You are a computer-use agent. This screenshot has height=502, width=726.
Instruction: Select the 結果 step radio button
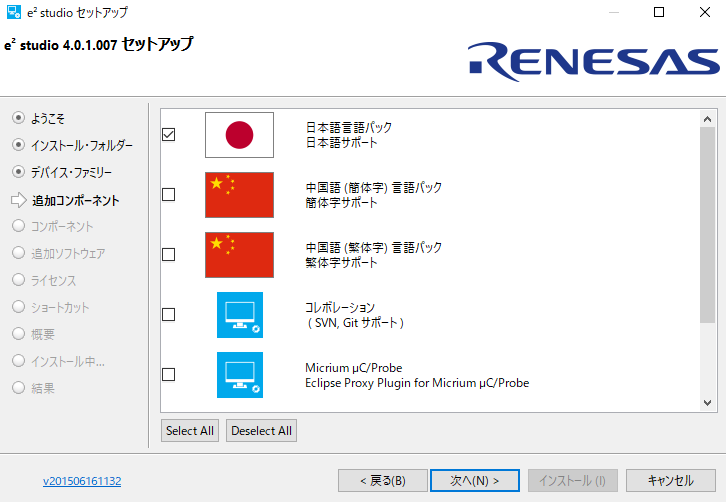[18, 388]
